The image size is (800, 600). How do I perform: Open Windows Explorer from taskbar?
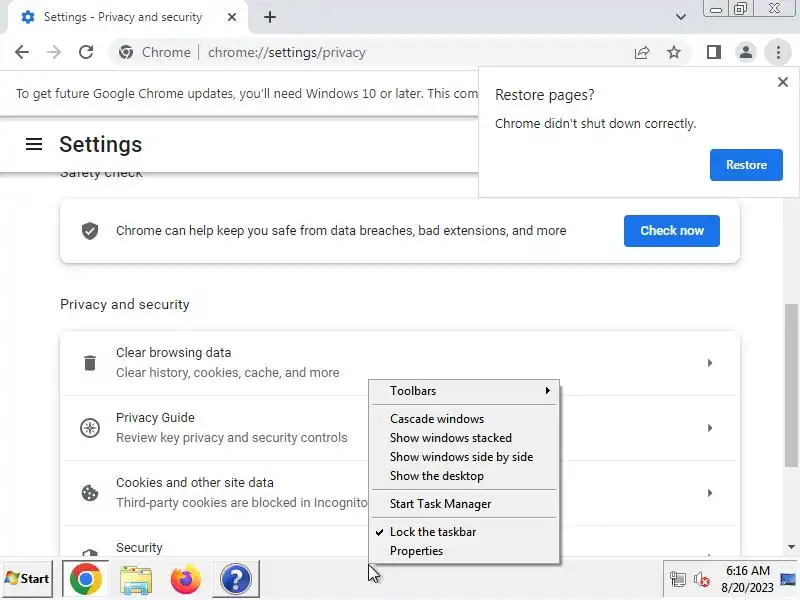(136, 579)
